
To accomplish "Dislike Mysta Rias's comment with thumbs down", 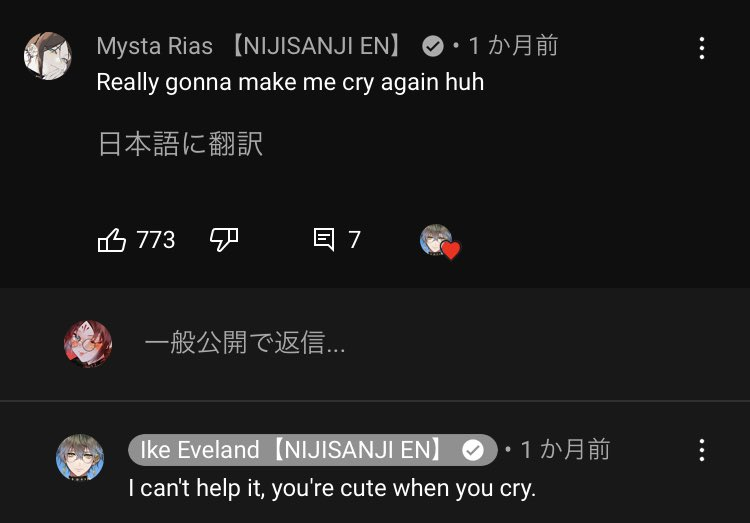I will [x=224, y=240].
